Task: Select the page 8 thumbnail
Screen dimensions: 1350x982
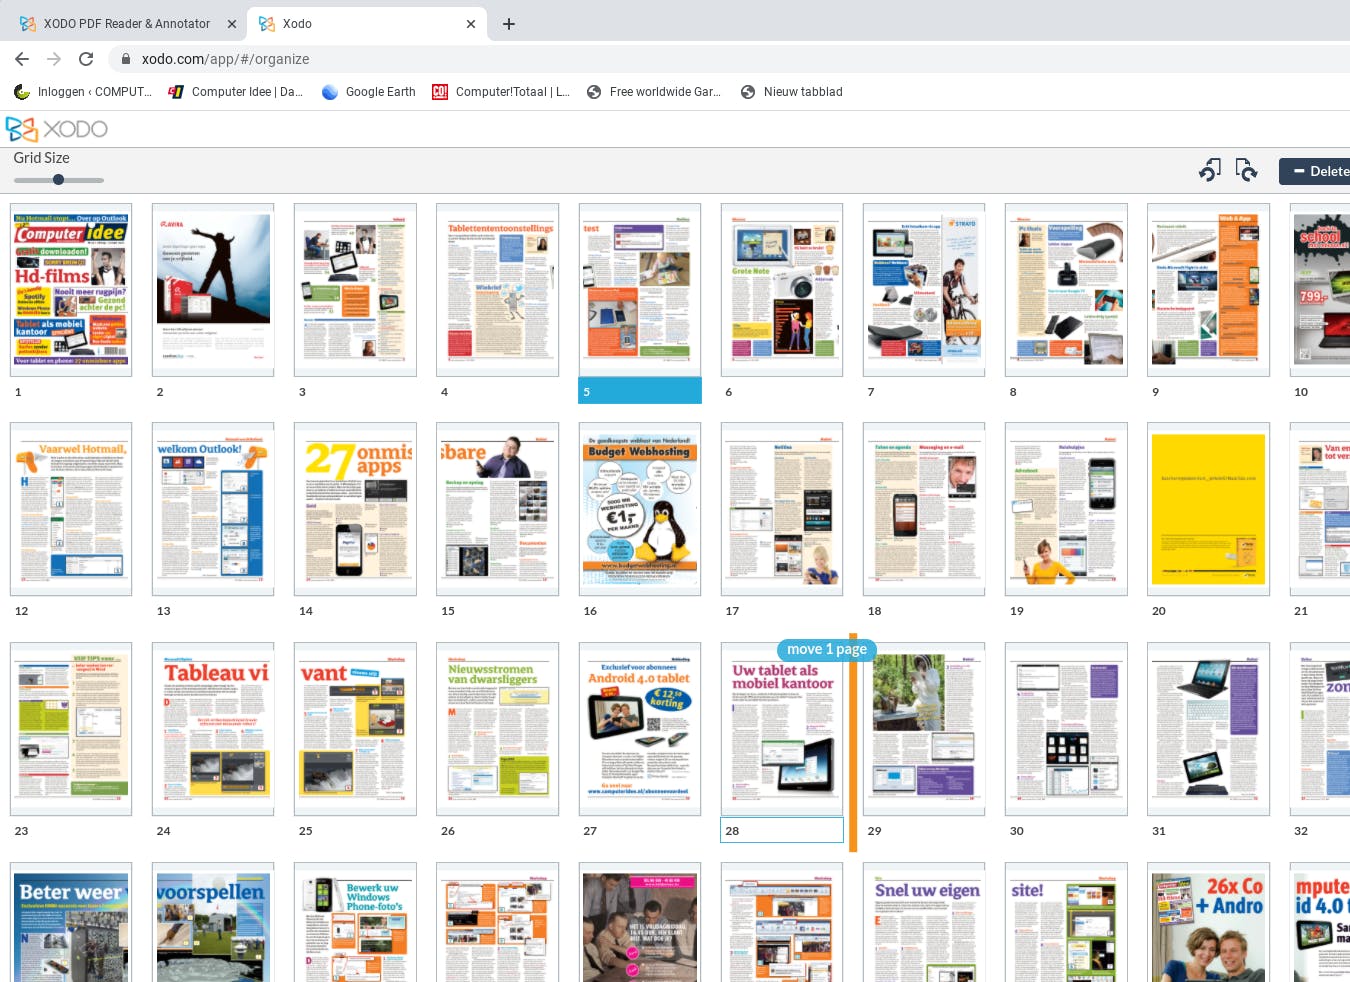Action: click(1066, 290)
